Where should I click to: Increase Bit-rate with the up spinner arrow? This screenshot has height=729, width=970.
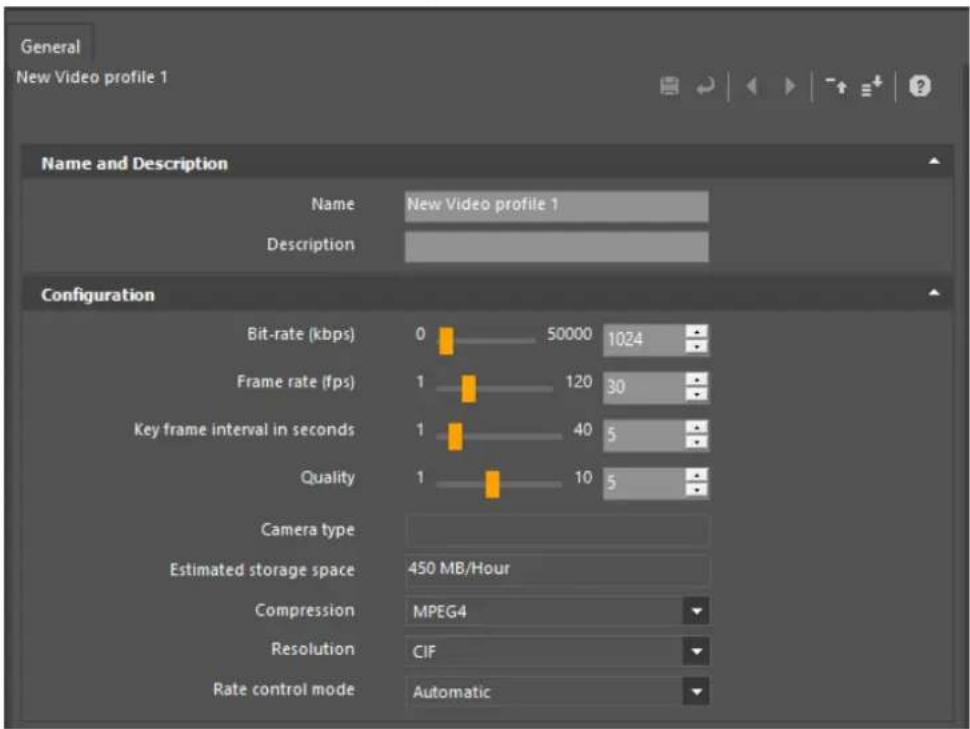[697, 332]
